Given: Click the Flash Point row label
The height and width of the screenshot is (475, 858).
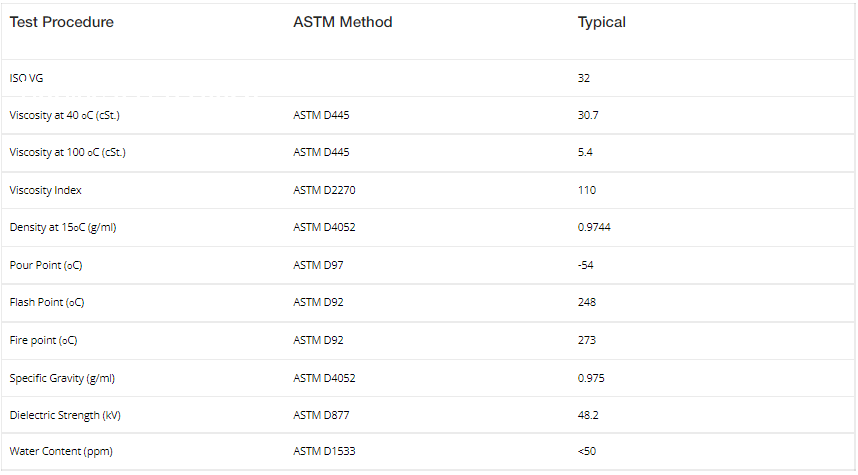Looking at the screenshot, I should point(47,302).
